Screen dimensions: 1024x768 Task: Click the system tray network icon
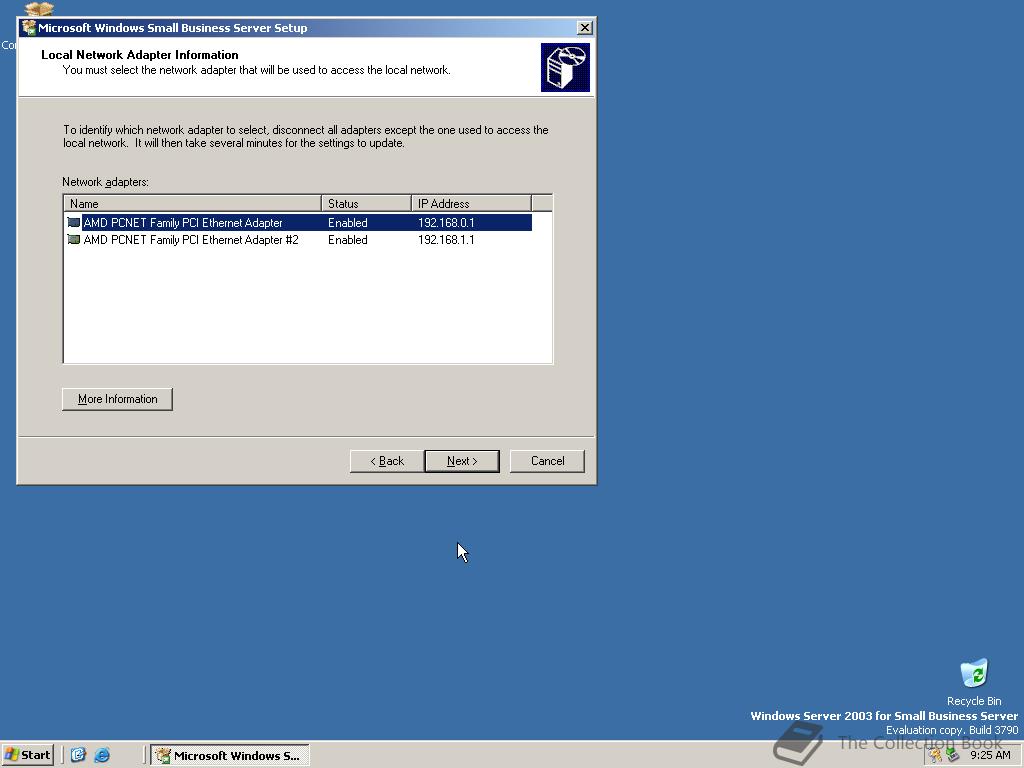(x=953, y=755)
